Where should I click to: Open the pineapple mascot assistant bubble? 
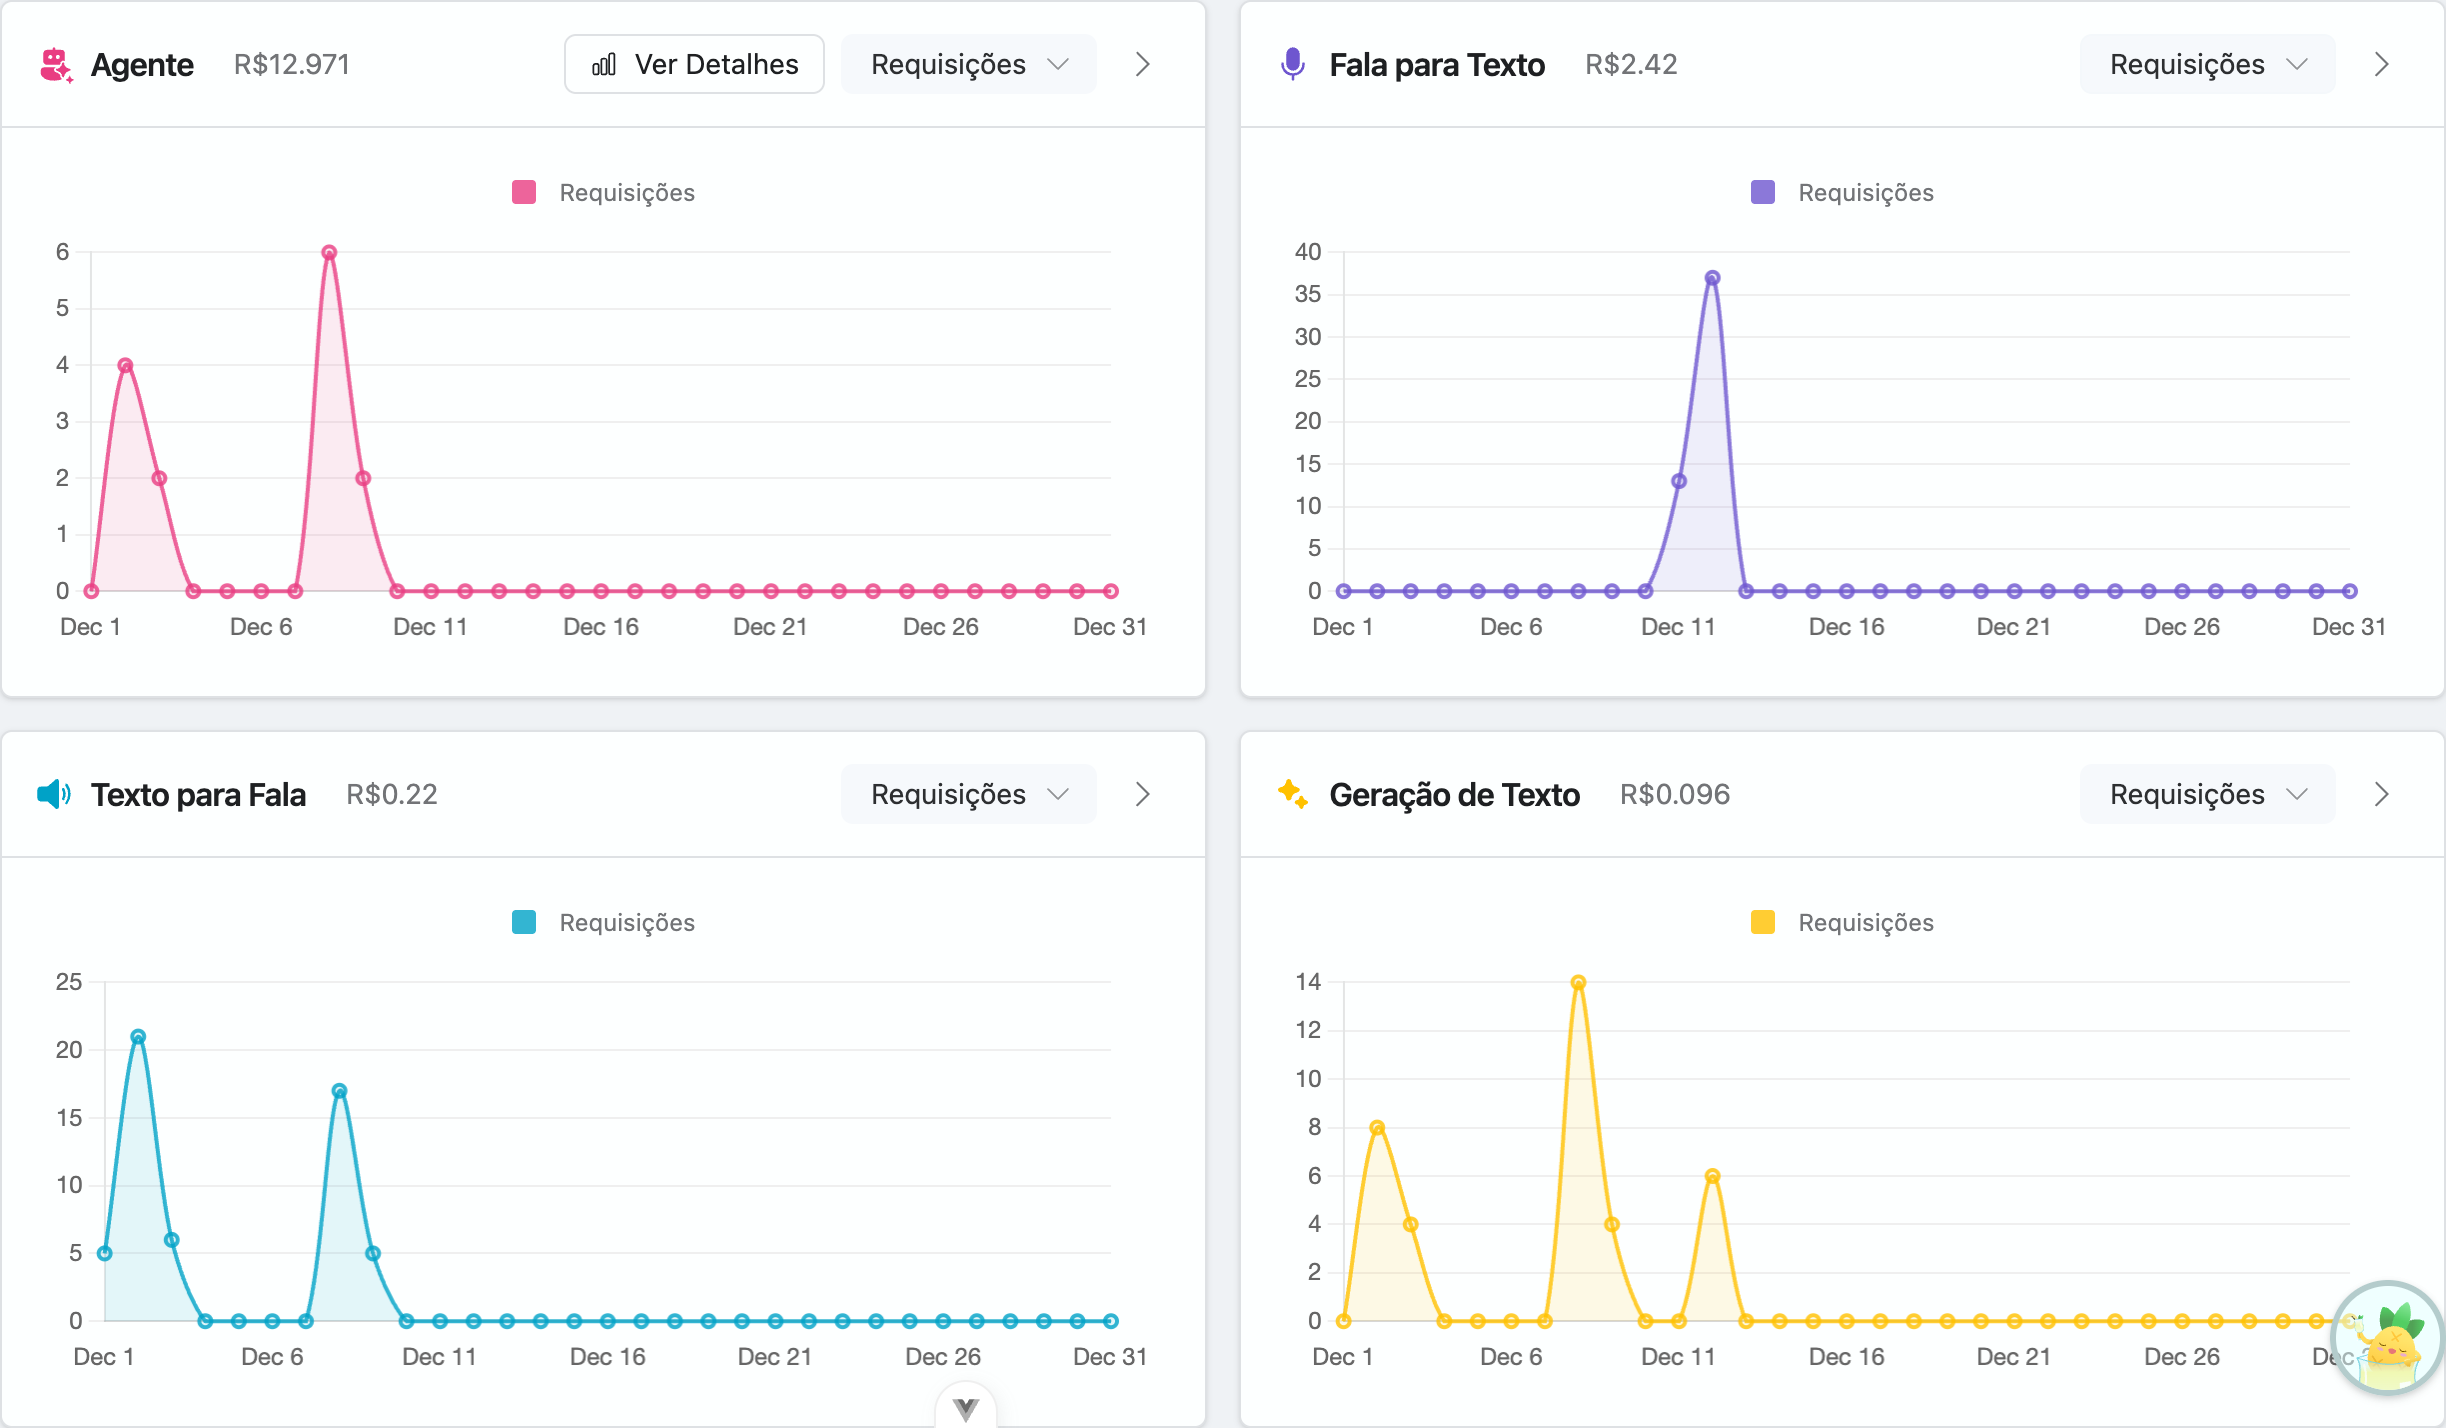click(2387, 1338)
